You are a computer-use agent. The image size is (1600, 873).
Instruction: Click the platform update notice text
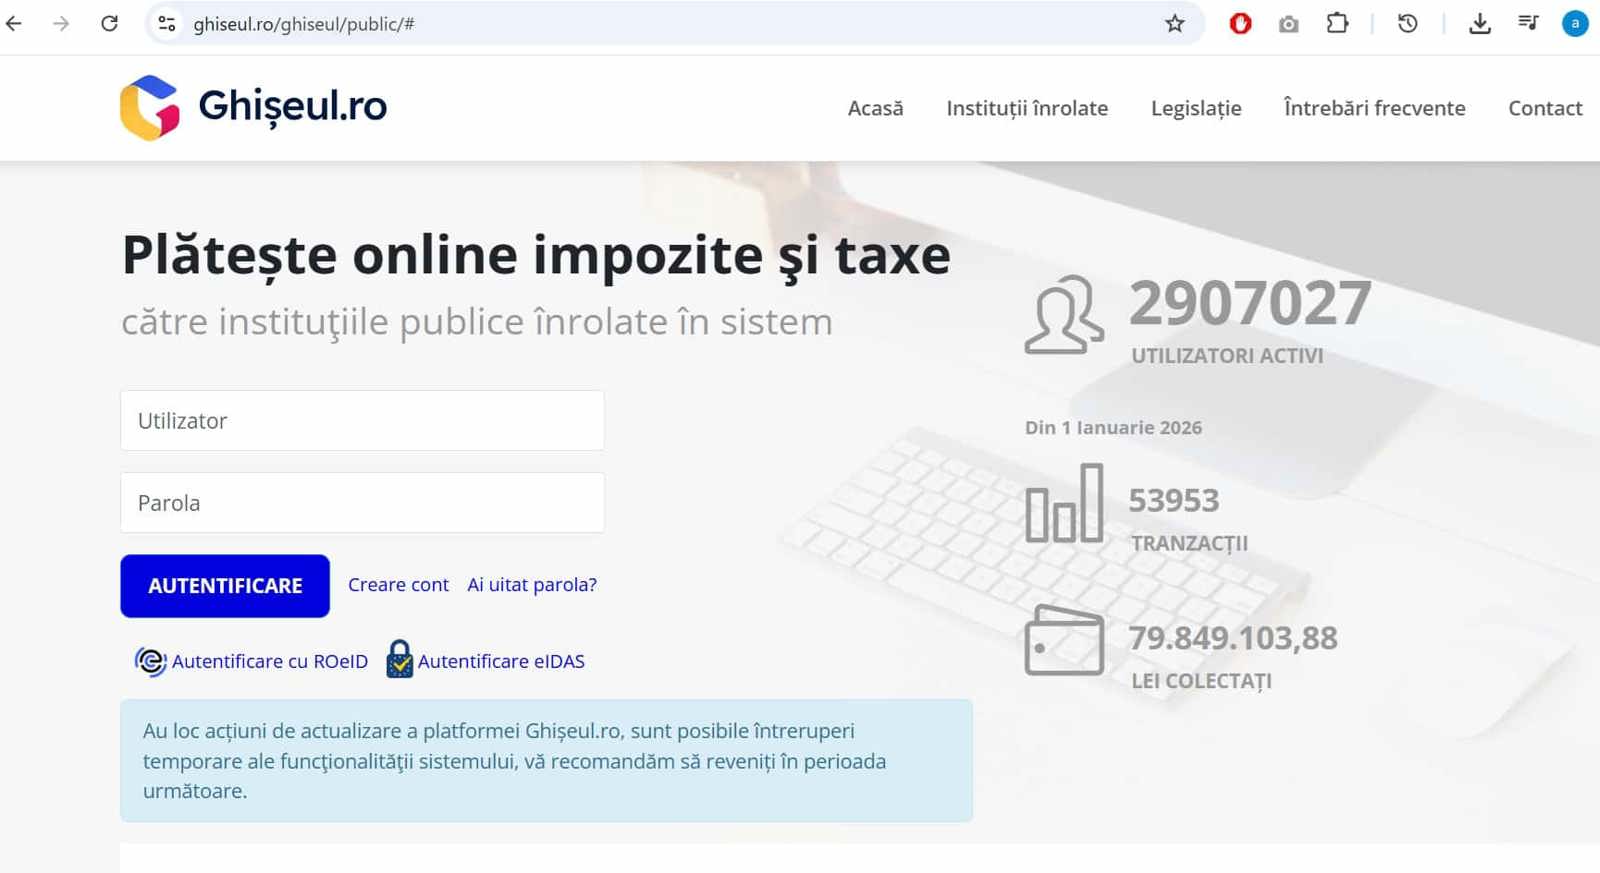514,761
